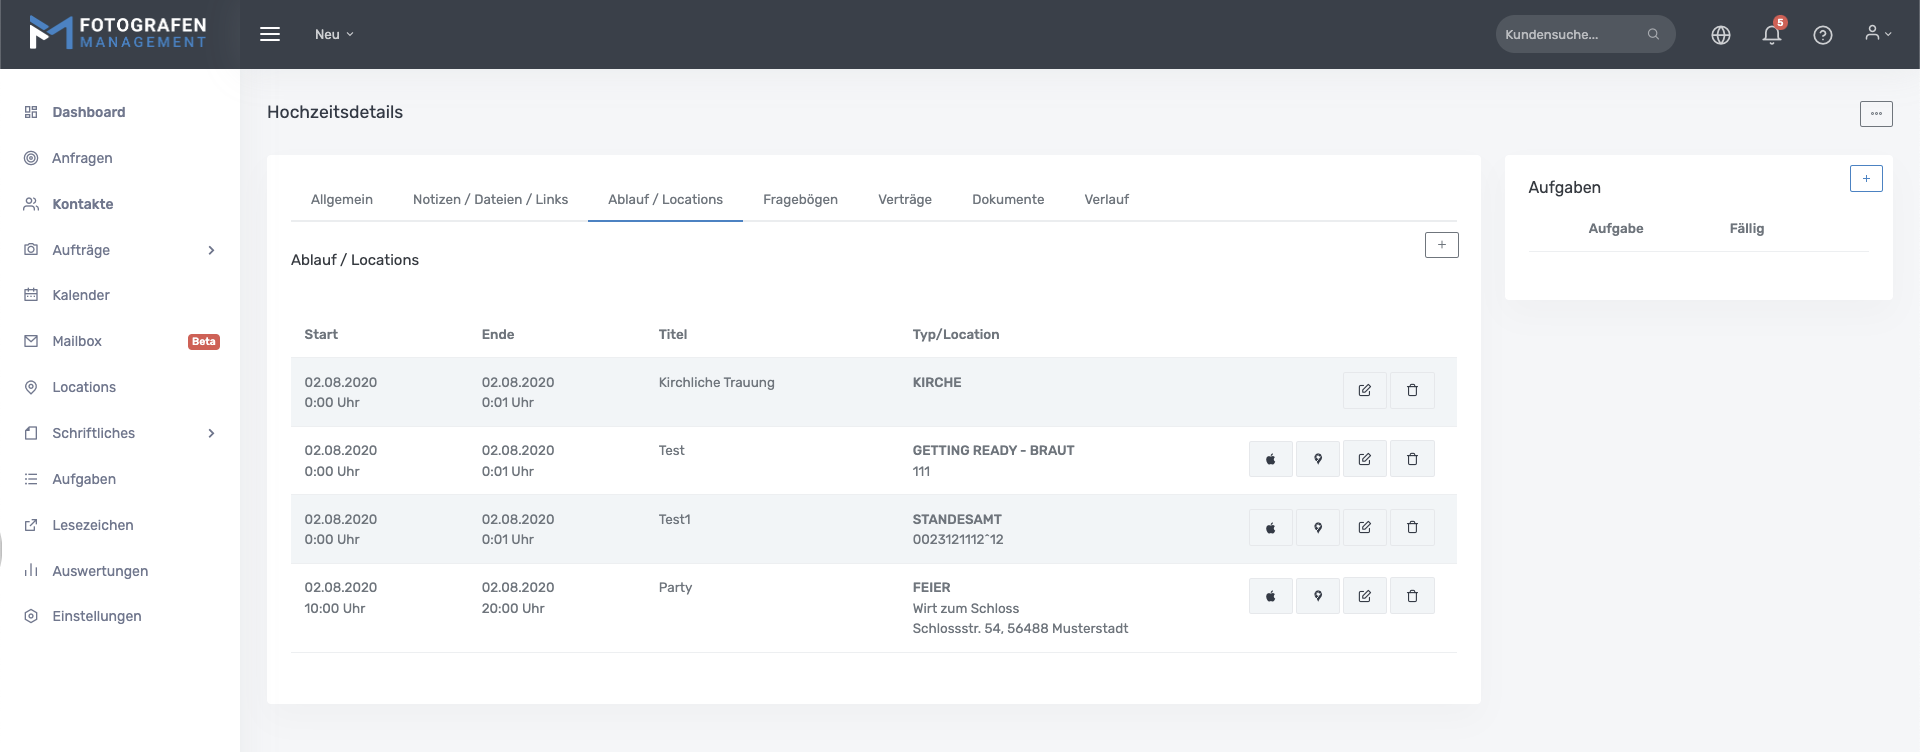This screenshot has height=752, width=1920.
Task: Switch to the Fragebögen tab
Action: [800, 199]
